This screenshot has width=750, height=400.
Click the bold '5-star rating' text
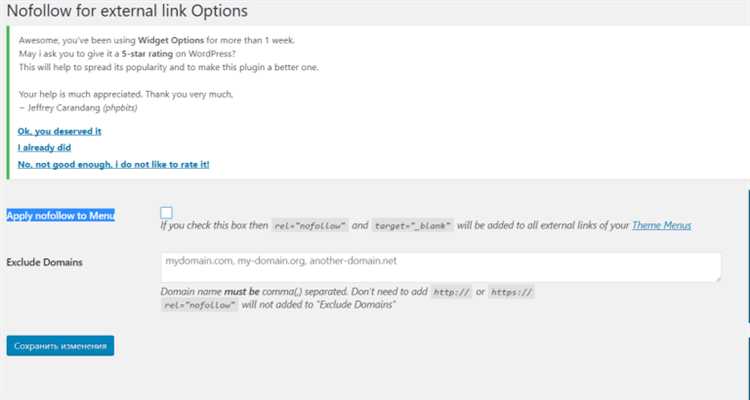tap(147, 54)
